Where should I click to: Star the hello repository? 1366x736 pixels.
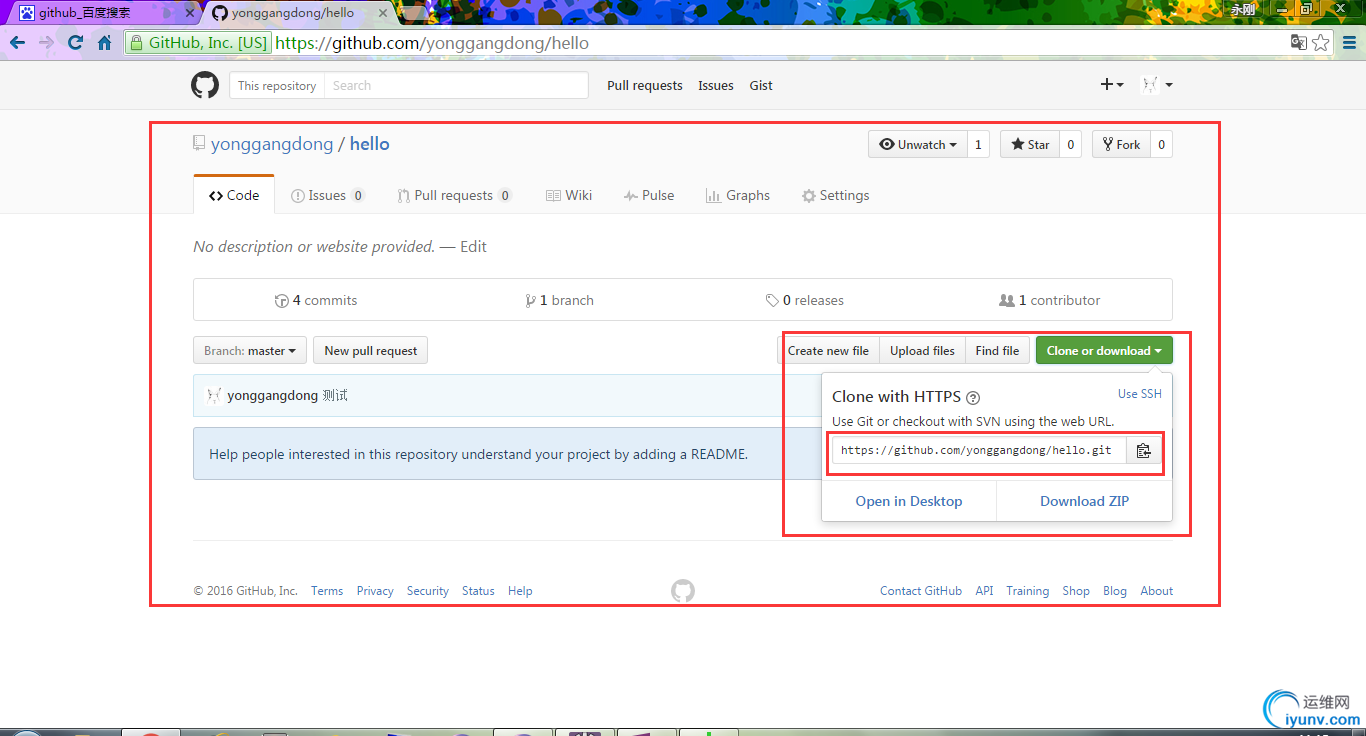1030,145
